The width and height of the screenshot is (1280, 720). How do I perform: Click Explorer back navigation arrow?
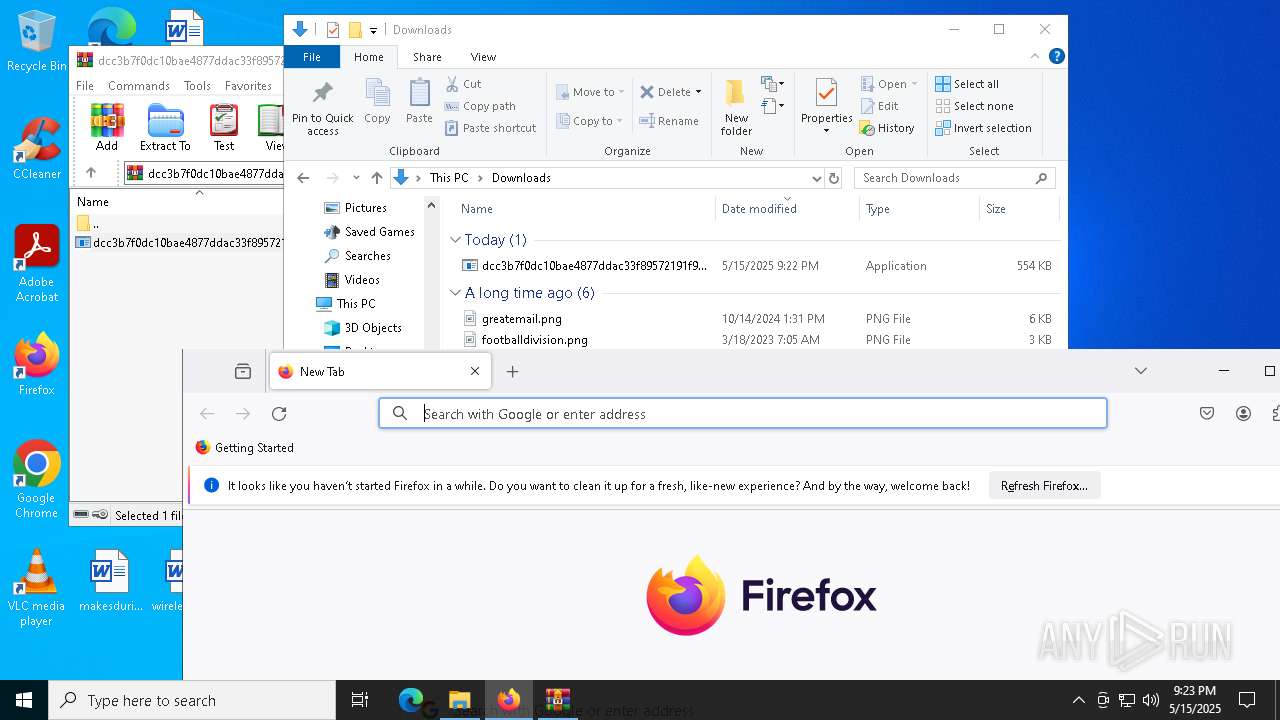coord(303,178)
